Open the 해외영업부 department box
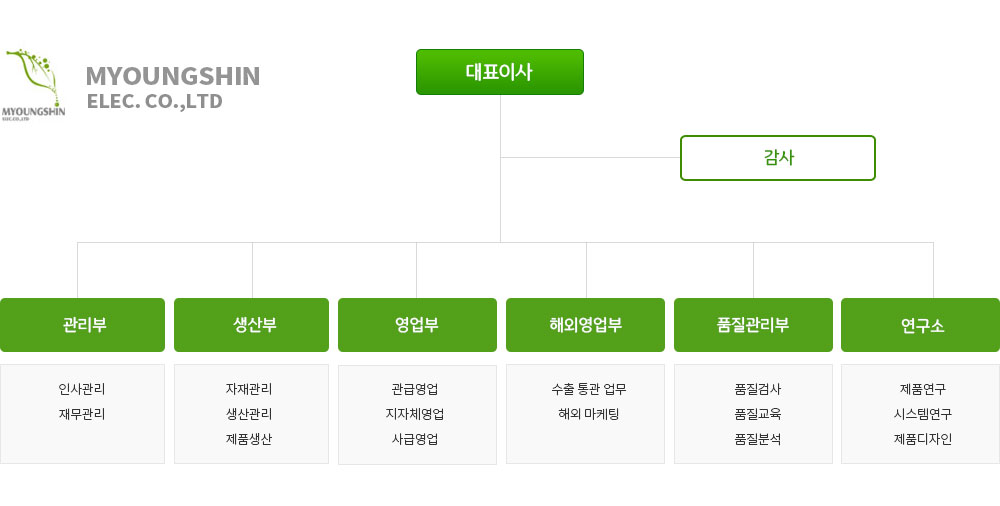The height and width of the screenshot is (506, 1000). (585, 325)
